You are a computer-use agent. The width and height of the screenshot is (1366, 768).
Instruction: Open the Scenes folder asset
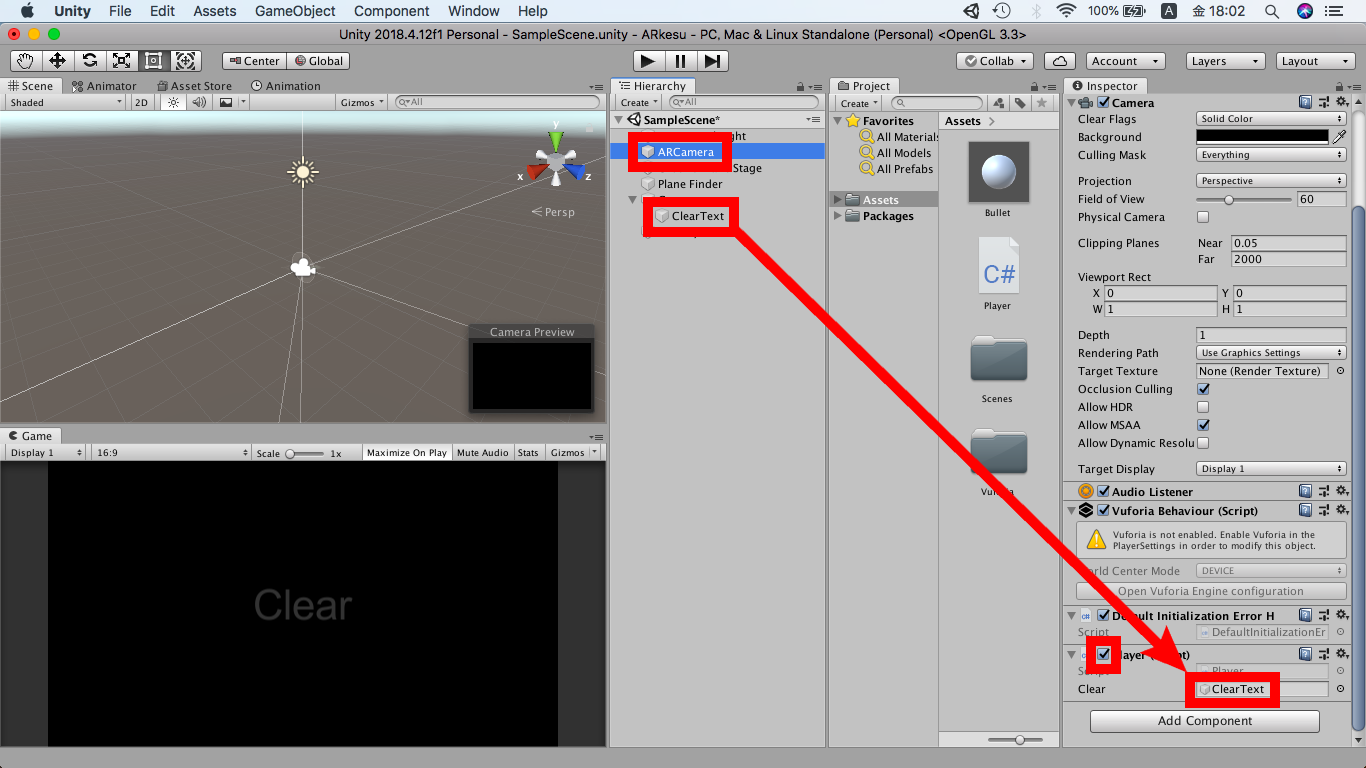(998, 367)
